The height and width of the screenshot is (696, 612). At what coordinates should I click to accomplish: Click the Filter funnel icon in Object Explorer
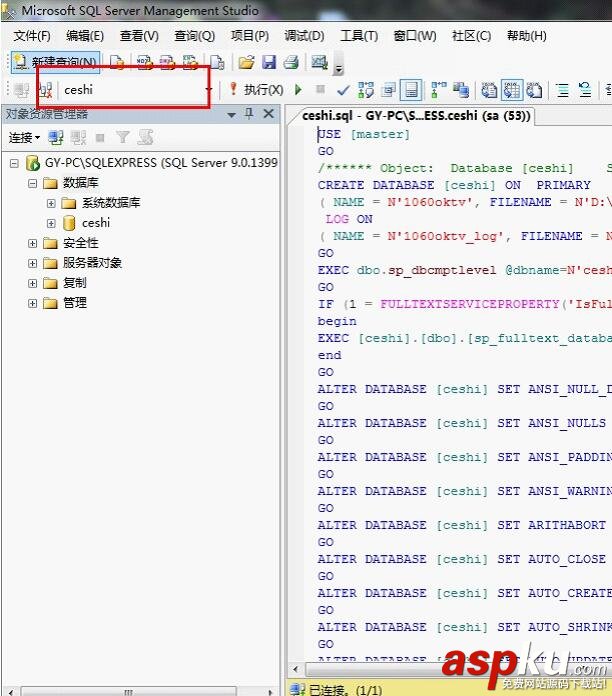(122, 138)
